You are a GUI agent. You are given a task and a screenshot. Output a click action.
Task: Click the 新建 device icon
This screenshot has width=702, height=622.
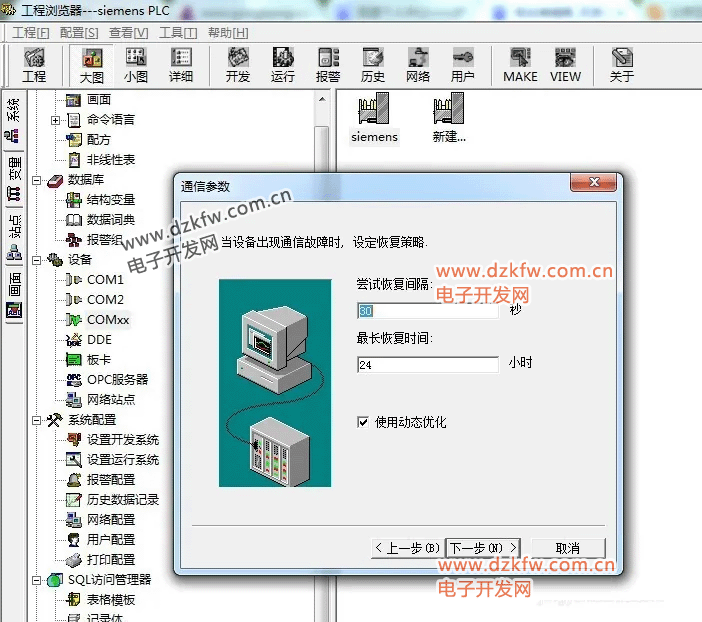pyautogui.click(x=449, y=118)
